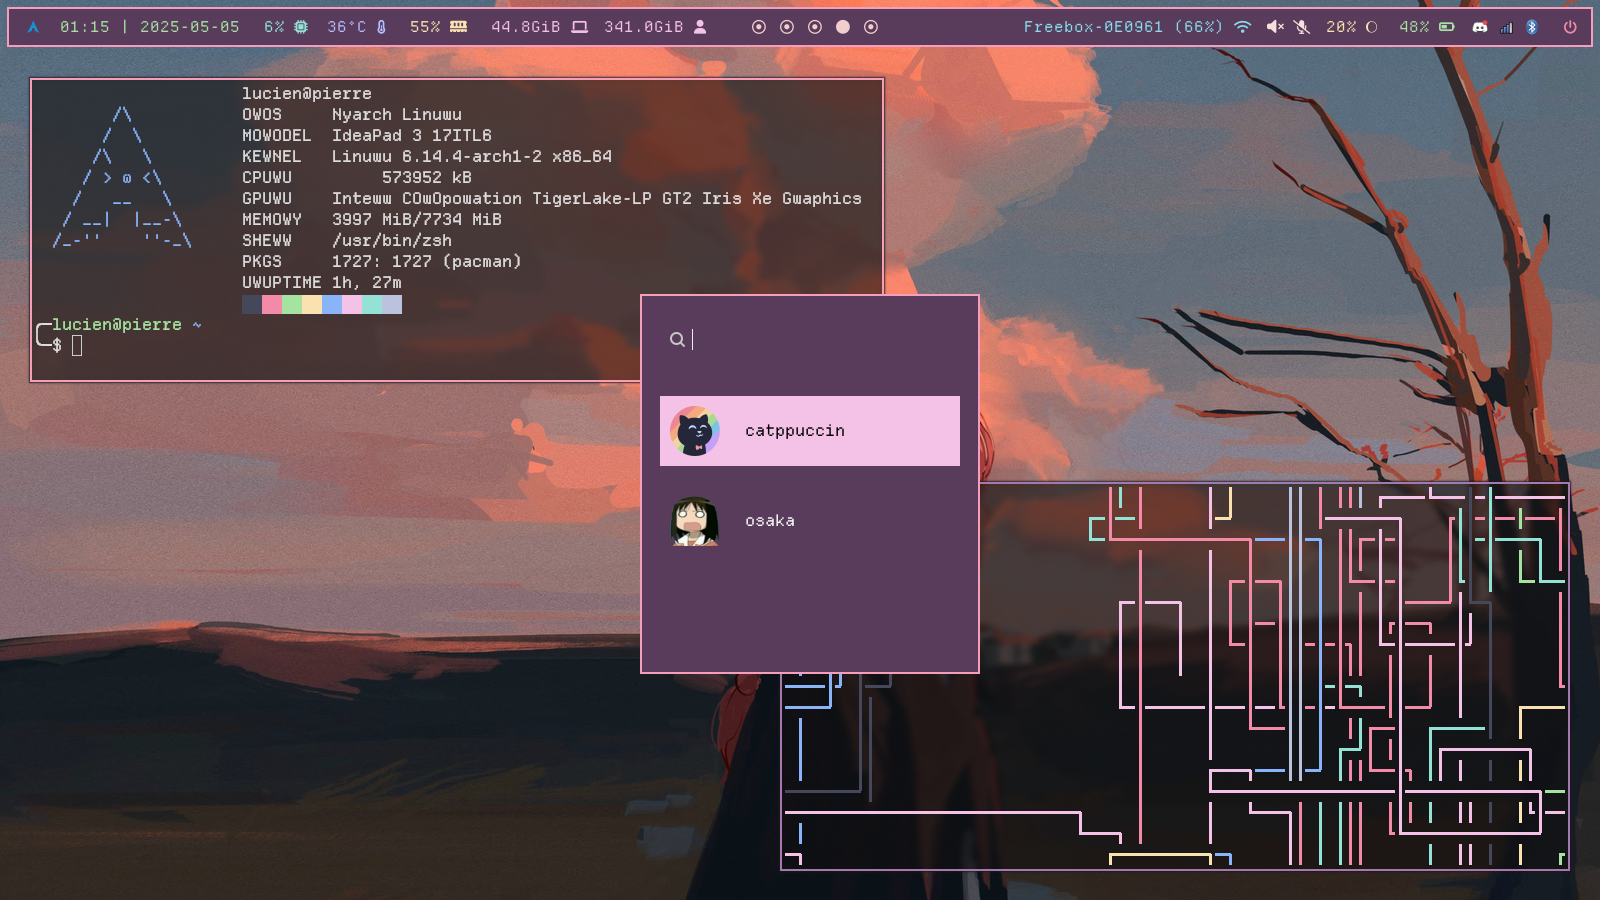Click the date 2025-05-05

tap(190, 27)
